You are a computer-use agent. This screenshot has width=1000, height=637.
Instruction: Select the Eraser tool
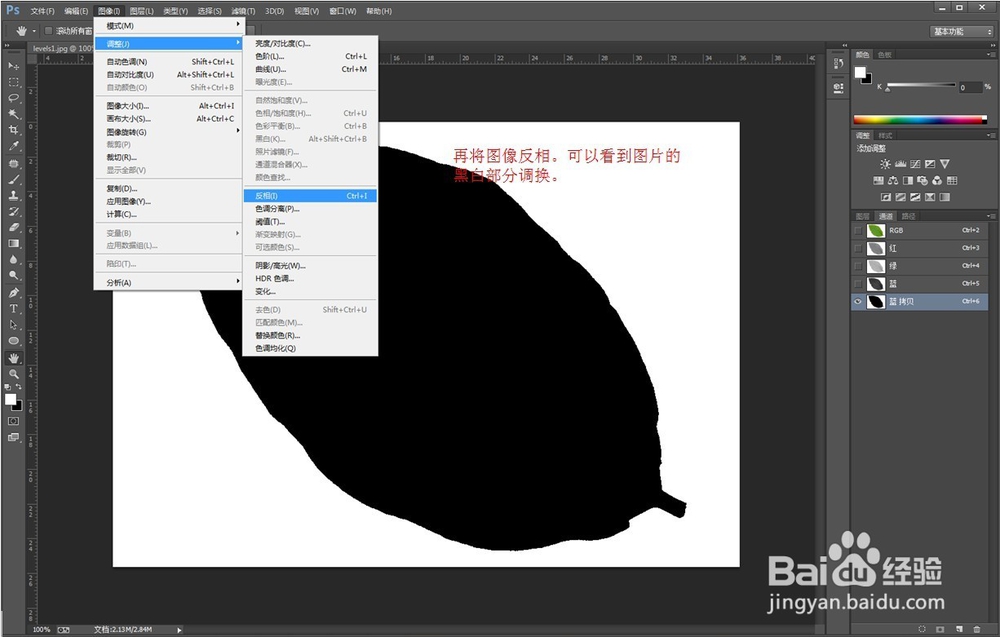(x=13, y=228)
